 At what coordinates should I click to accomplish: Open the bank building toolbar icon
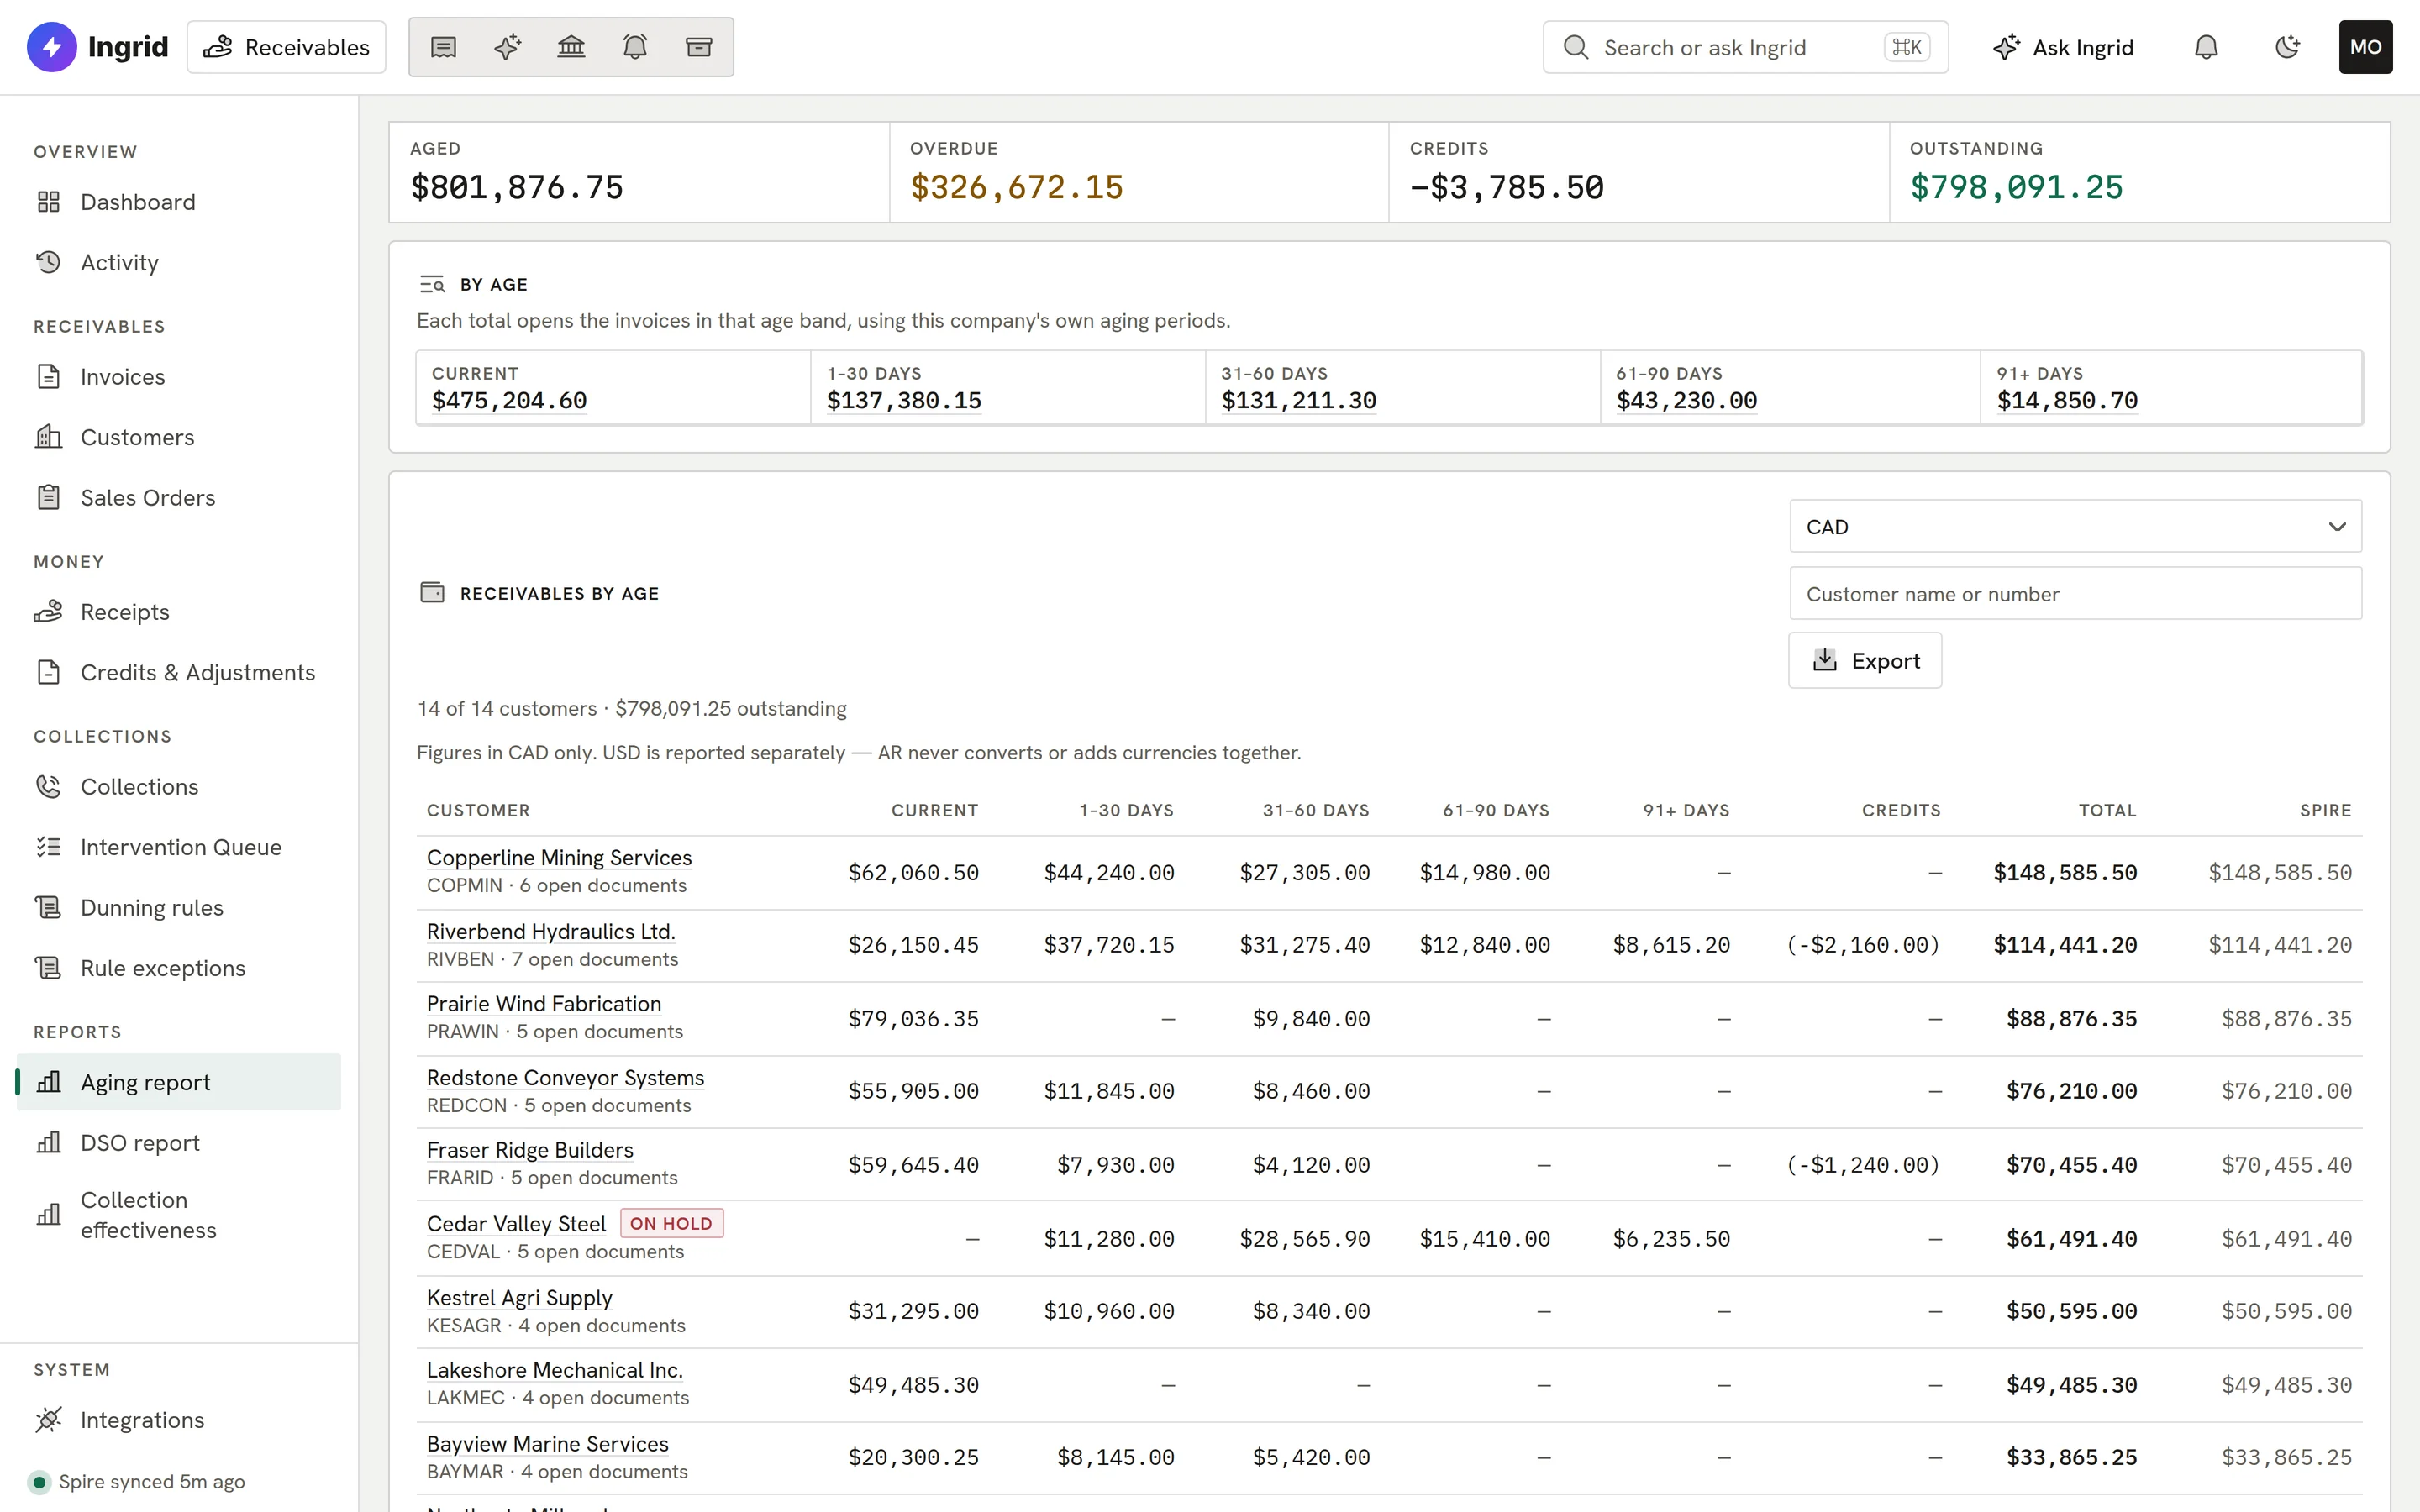[x=571, y=47]
